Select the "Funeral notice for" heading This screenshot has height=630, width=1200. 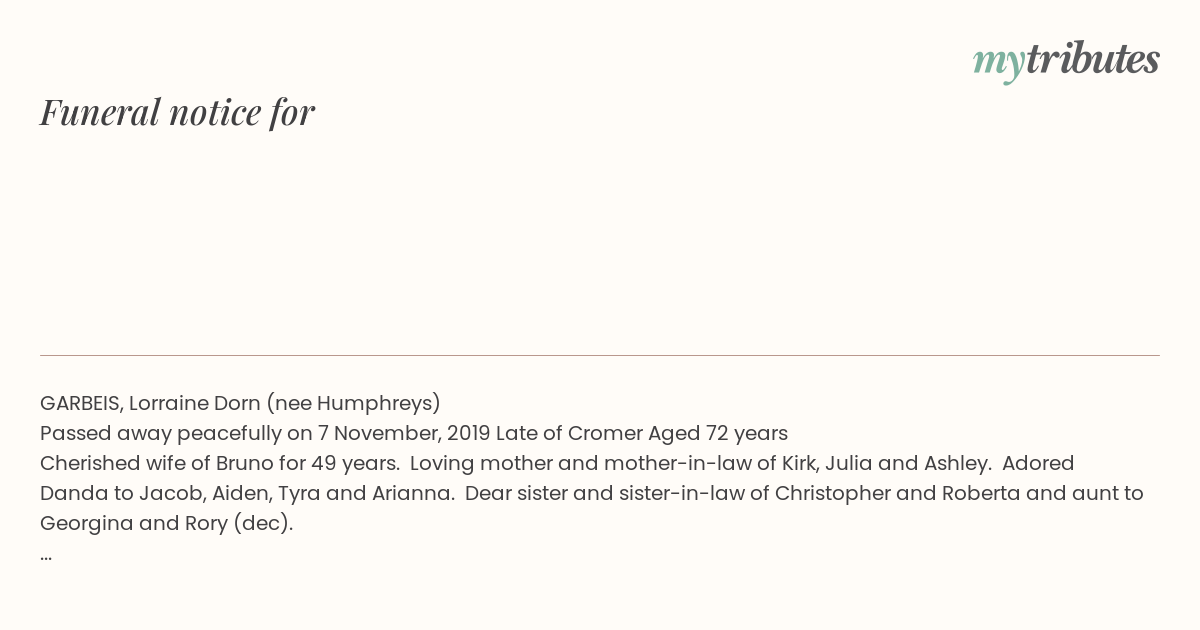(x=177, y=112)
